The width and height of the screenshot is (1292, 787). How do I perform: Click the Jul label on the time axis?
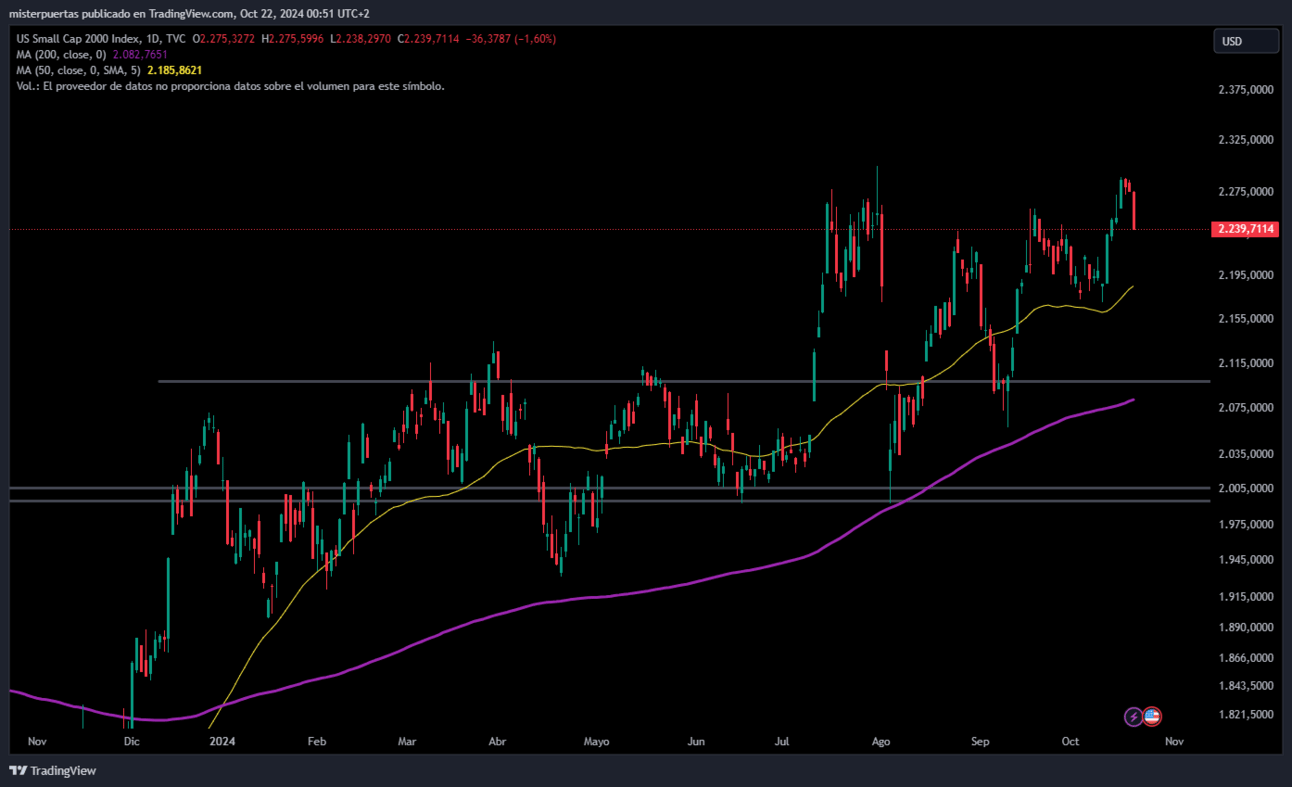click(782, 741)
